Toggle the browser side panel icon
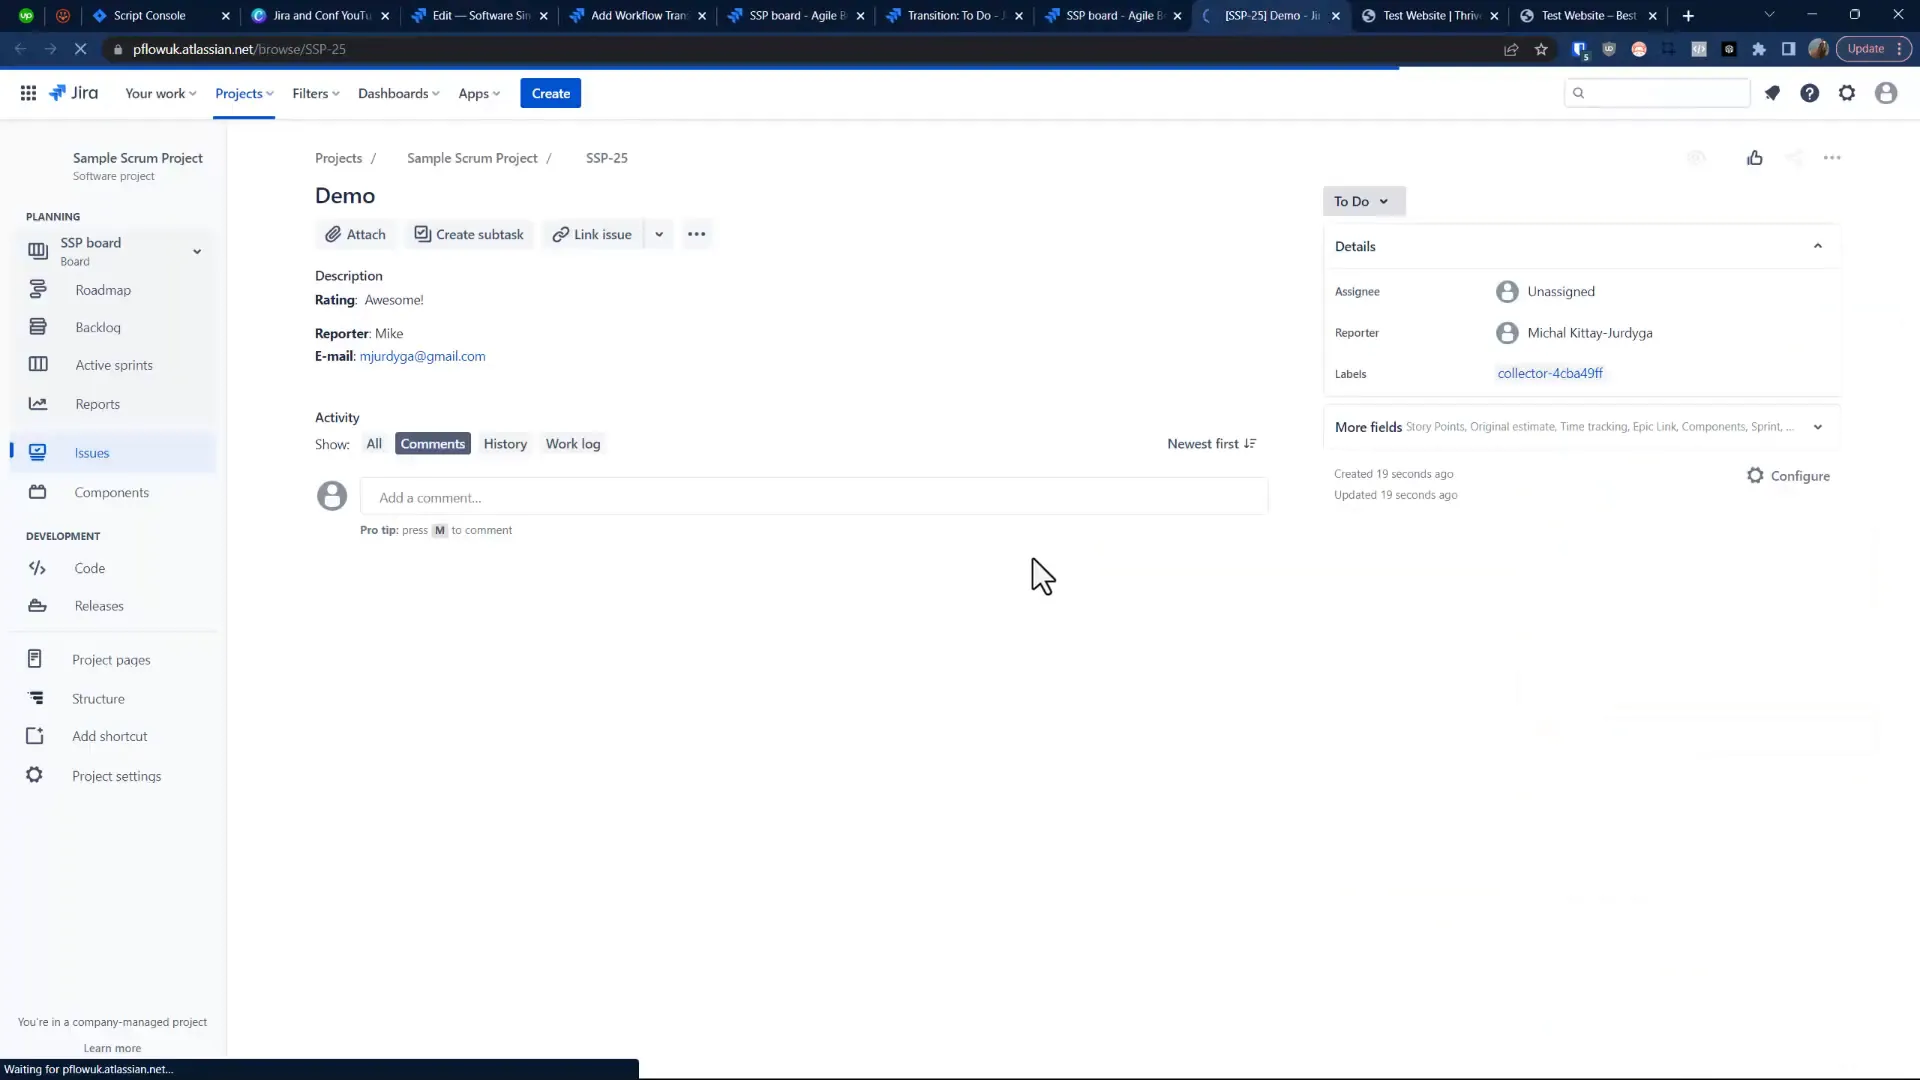The height and width of the screenshot is (1080, 1920). (x=1788, y=49)
